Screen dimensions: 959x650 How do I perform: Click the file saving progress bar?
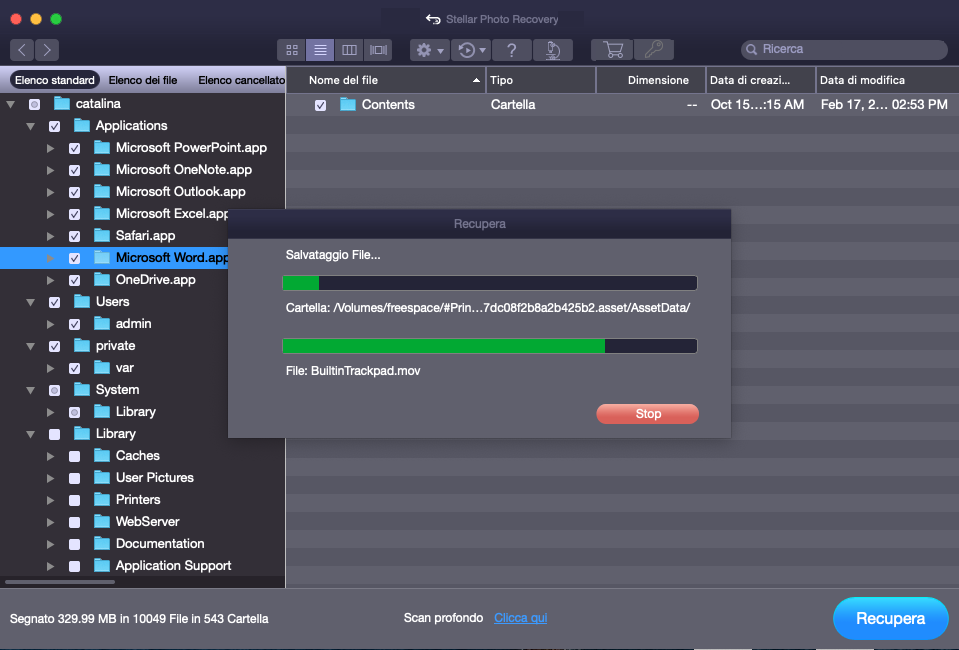point(489,346)
